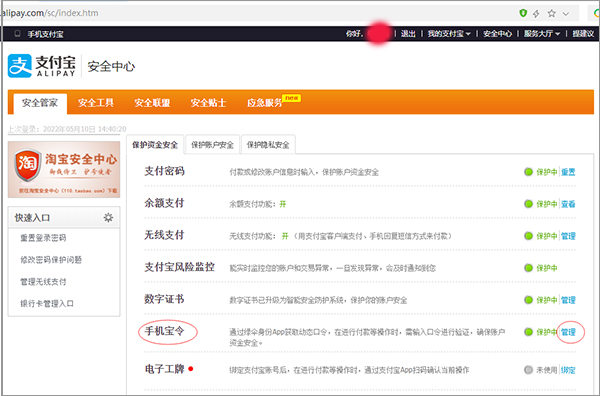Click the 淘宝安全中心 banner

(64, 169)
